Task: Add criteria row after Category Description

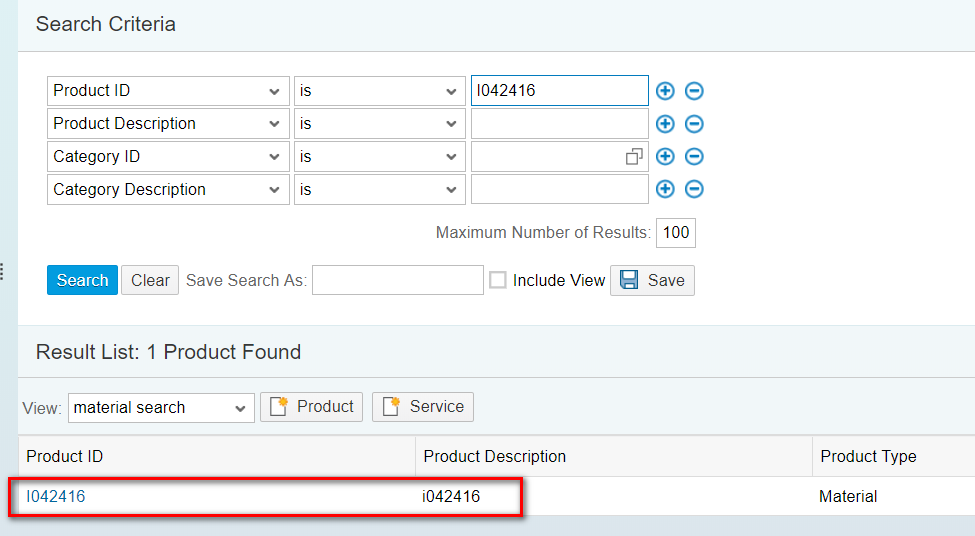Action: 665,189
